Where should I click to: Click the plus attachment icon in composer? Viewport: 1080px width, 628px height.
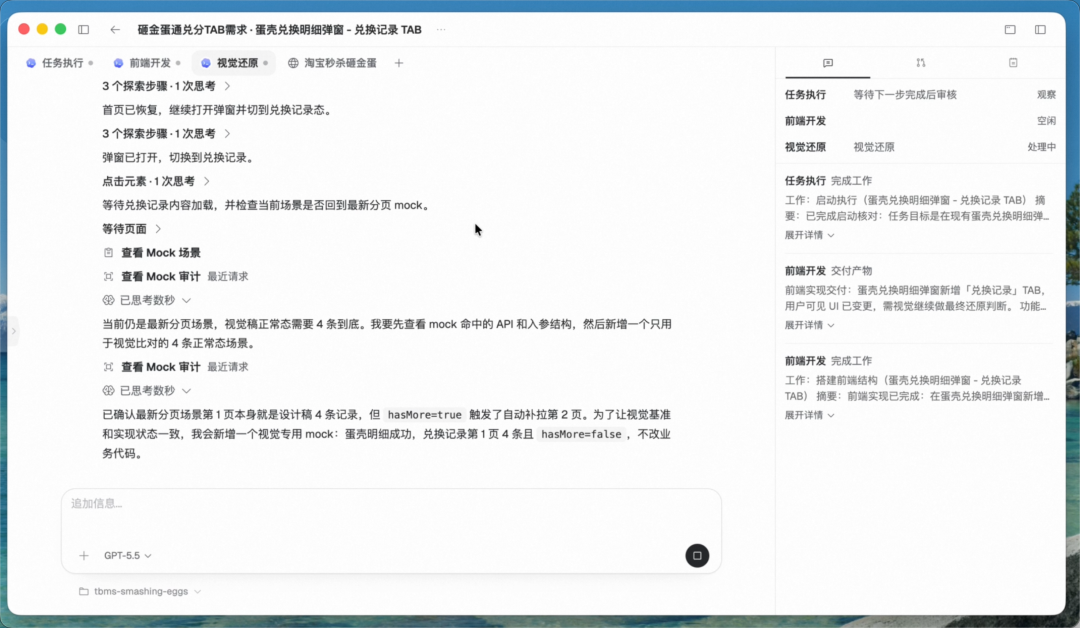(x=84, y=556)
